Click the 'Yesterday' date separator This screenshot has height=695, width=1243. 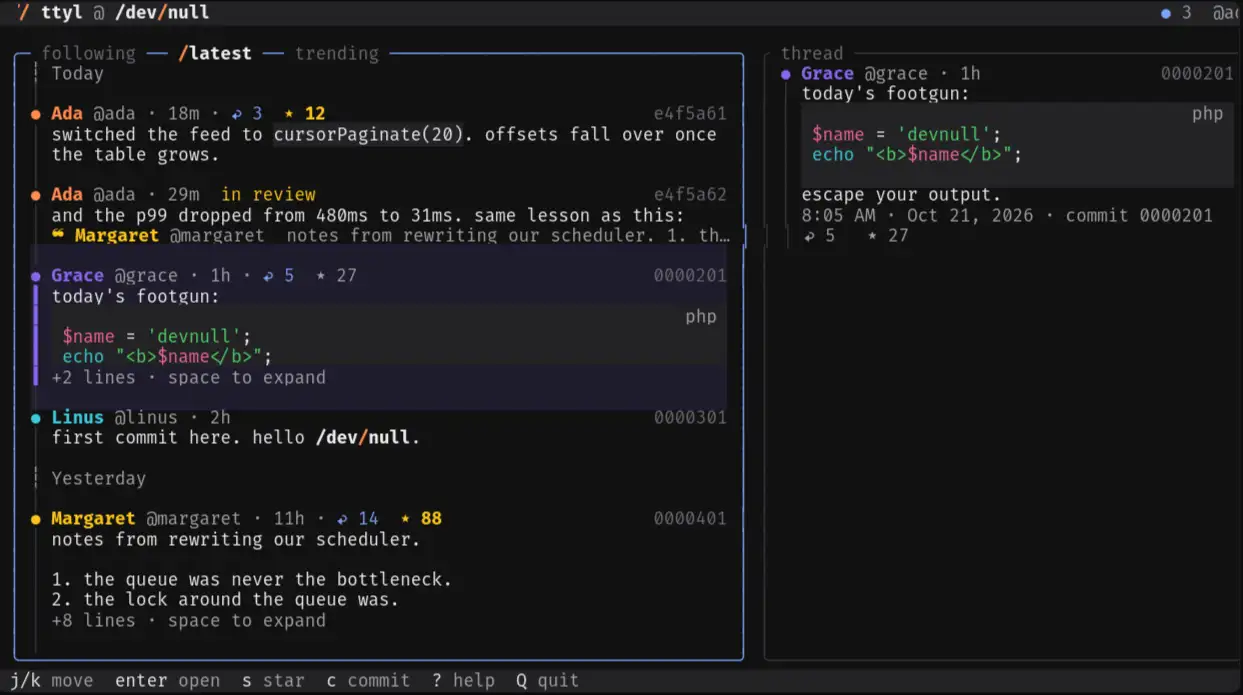[x=99, y=479]
